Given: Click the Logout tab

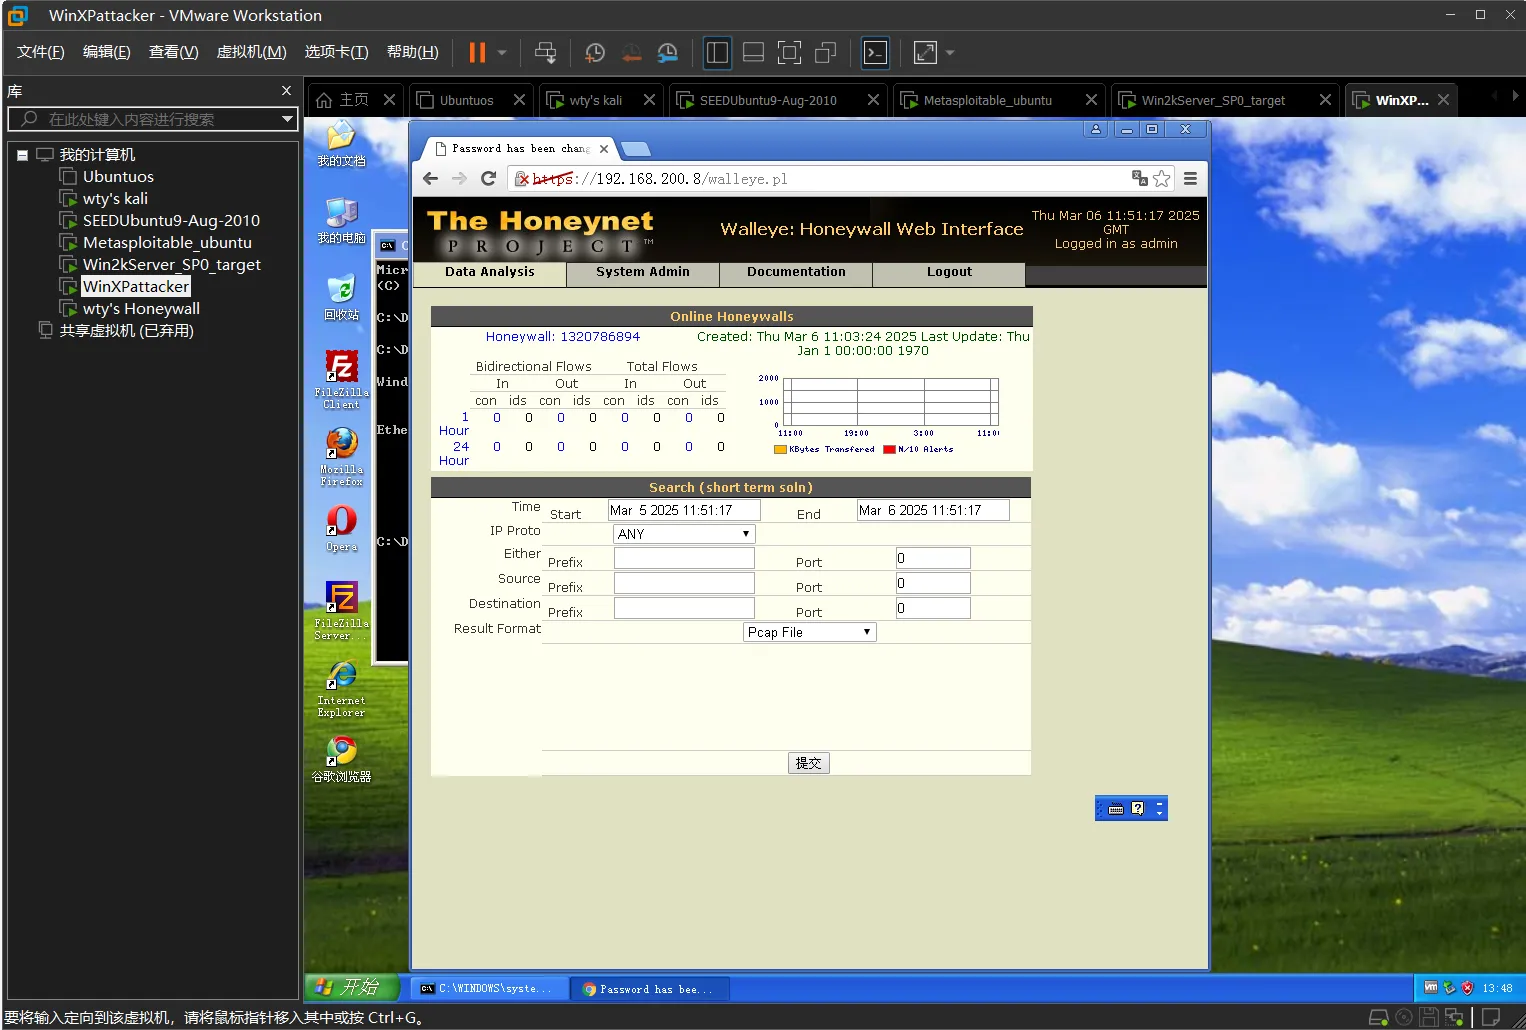Looking at the screenshot, I should [x=949, y=272].
